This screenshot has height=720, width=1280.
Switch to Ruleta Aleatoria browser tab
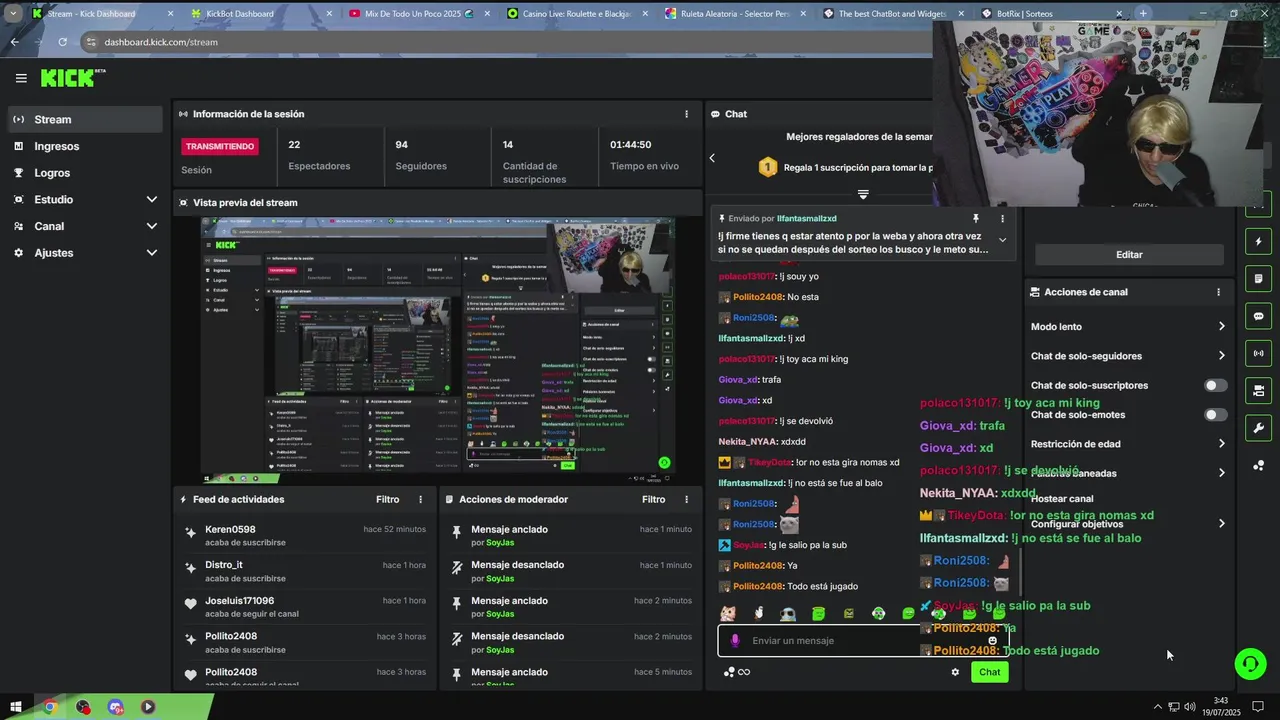[735, 14]
